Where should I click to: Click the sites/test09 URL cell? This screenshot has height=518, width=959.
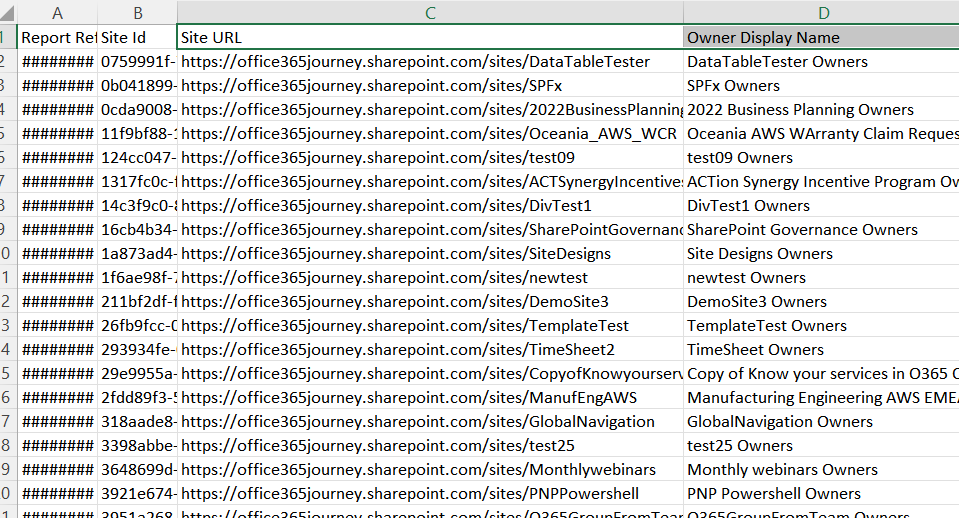pos(430,158)
